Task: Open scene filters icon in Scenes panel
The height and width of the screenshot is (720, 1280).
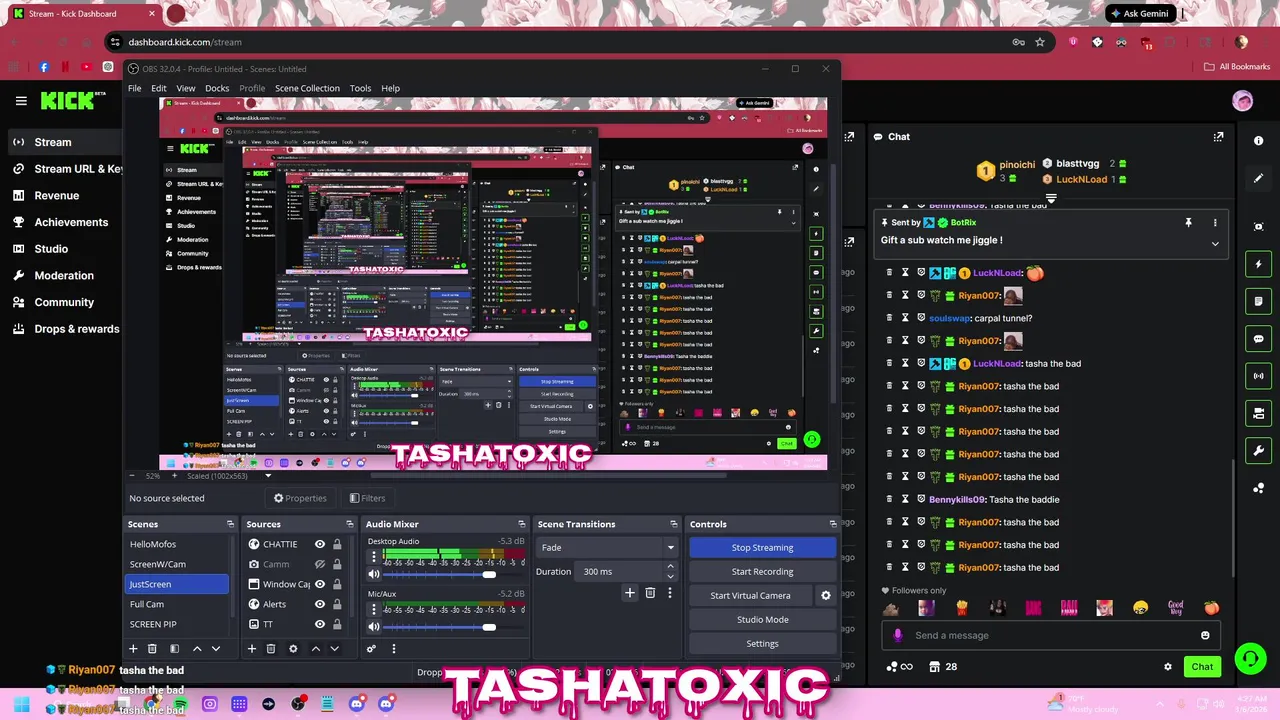Action: [x=174, y=649]
